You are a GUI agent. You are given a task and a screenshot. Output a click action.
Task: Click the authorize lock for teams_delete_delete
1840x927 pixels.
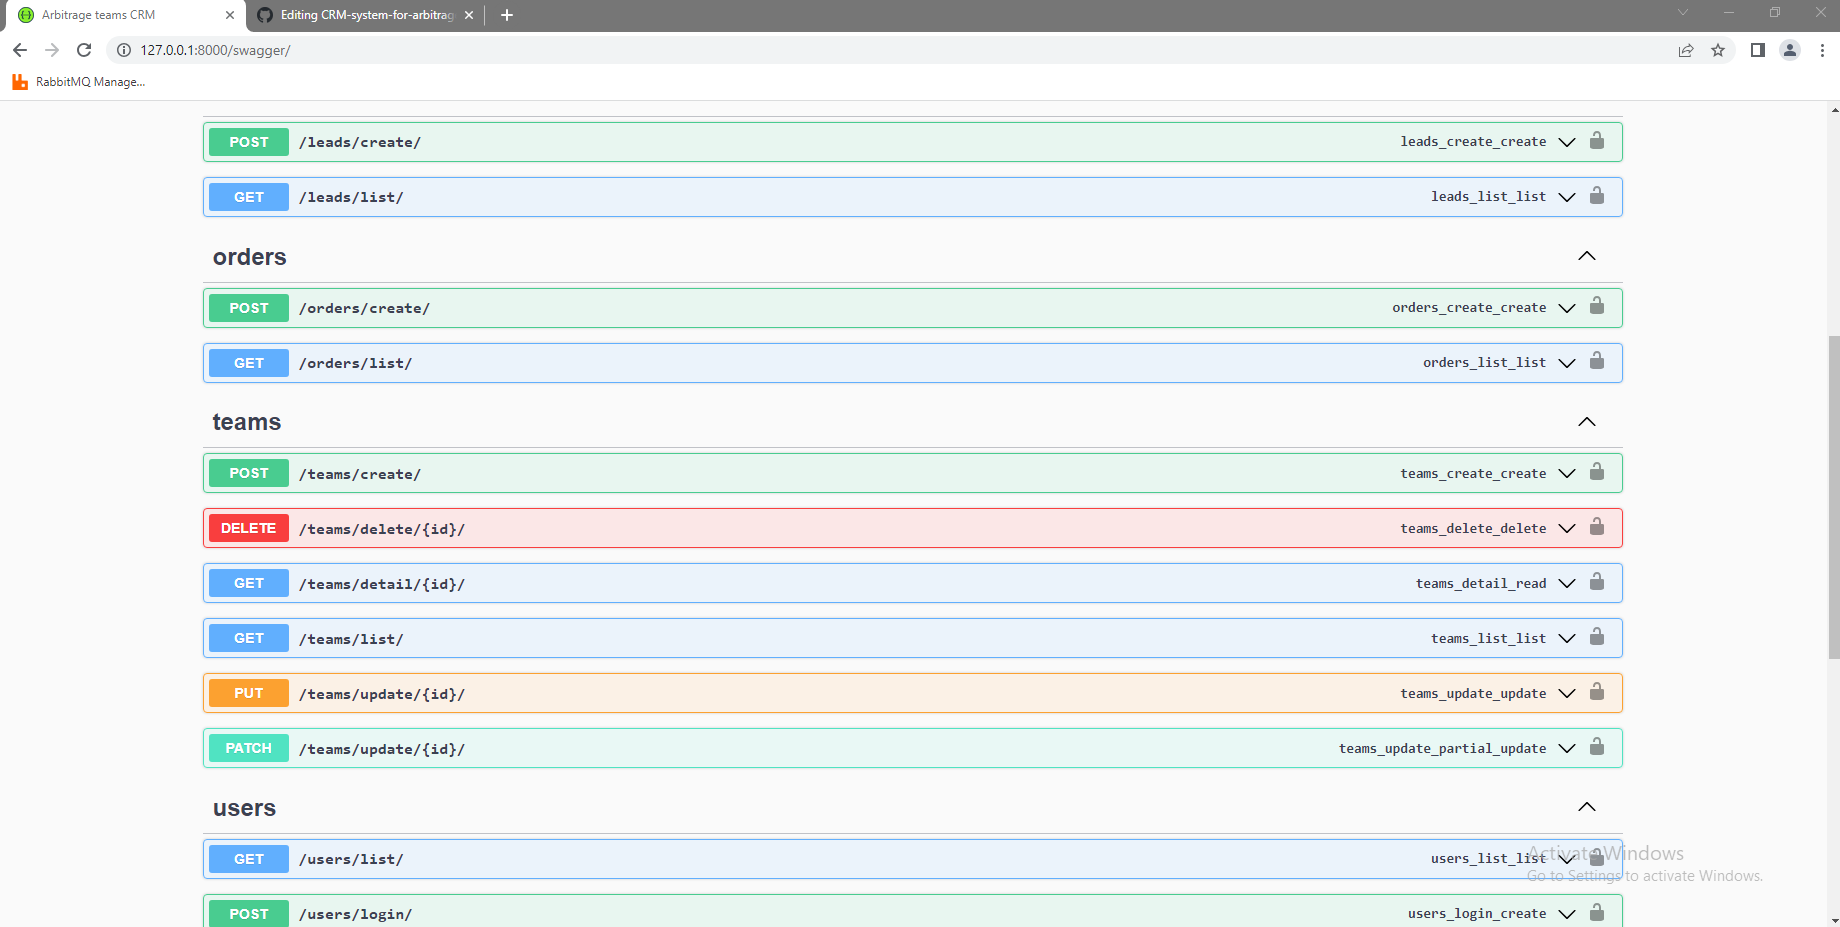(x=1598, y=528)
